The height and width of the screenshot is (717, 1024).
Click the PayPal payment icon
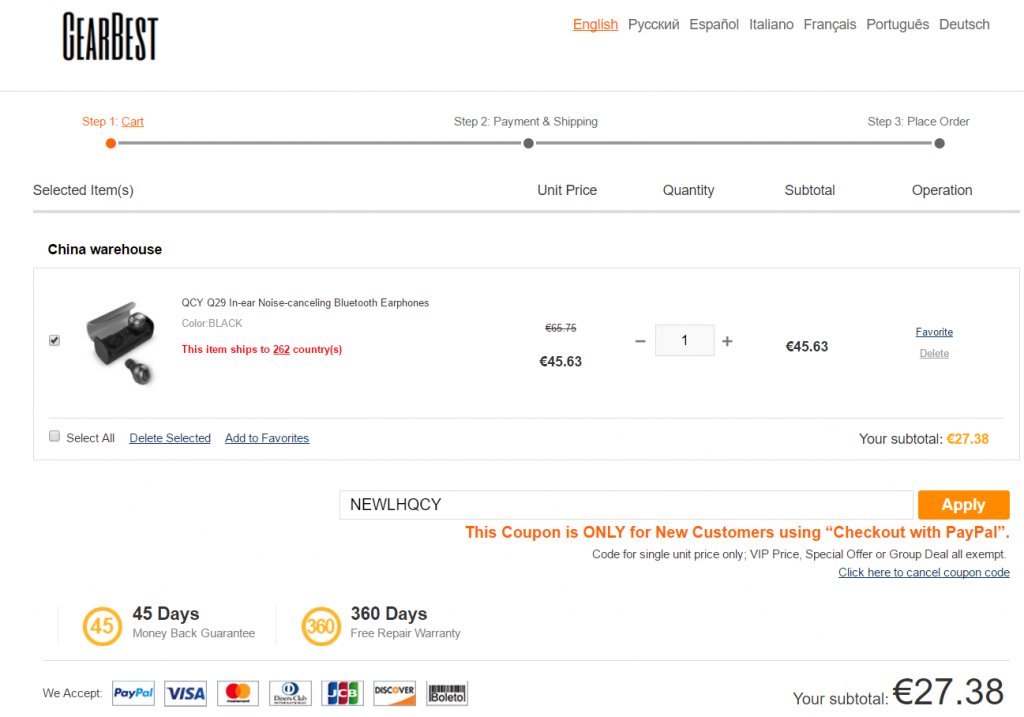pyautogui.click(x=133, y=693)
